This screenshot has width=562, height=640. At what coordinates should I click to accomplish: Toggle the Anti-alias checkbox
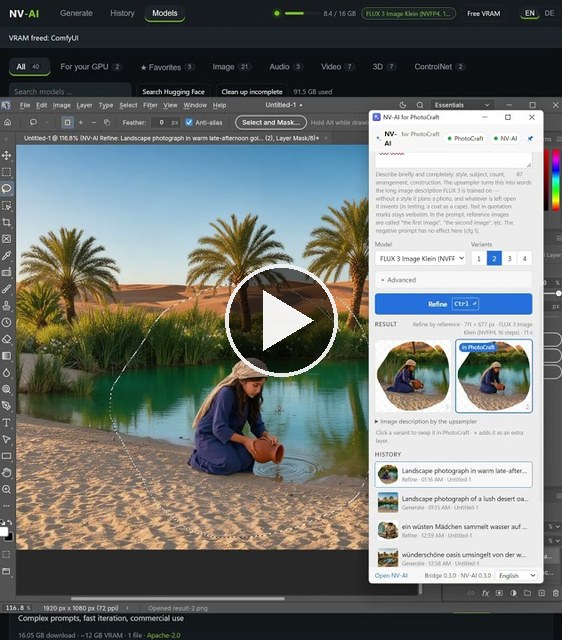[x=189, y=122]
